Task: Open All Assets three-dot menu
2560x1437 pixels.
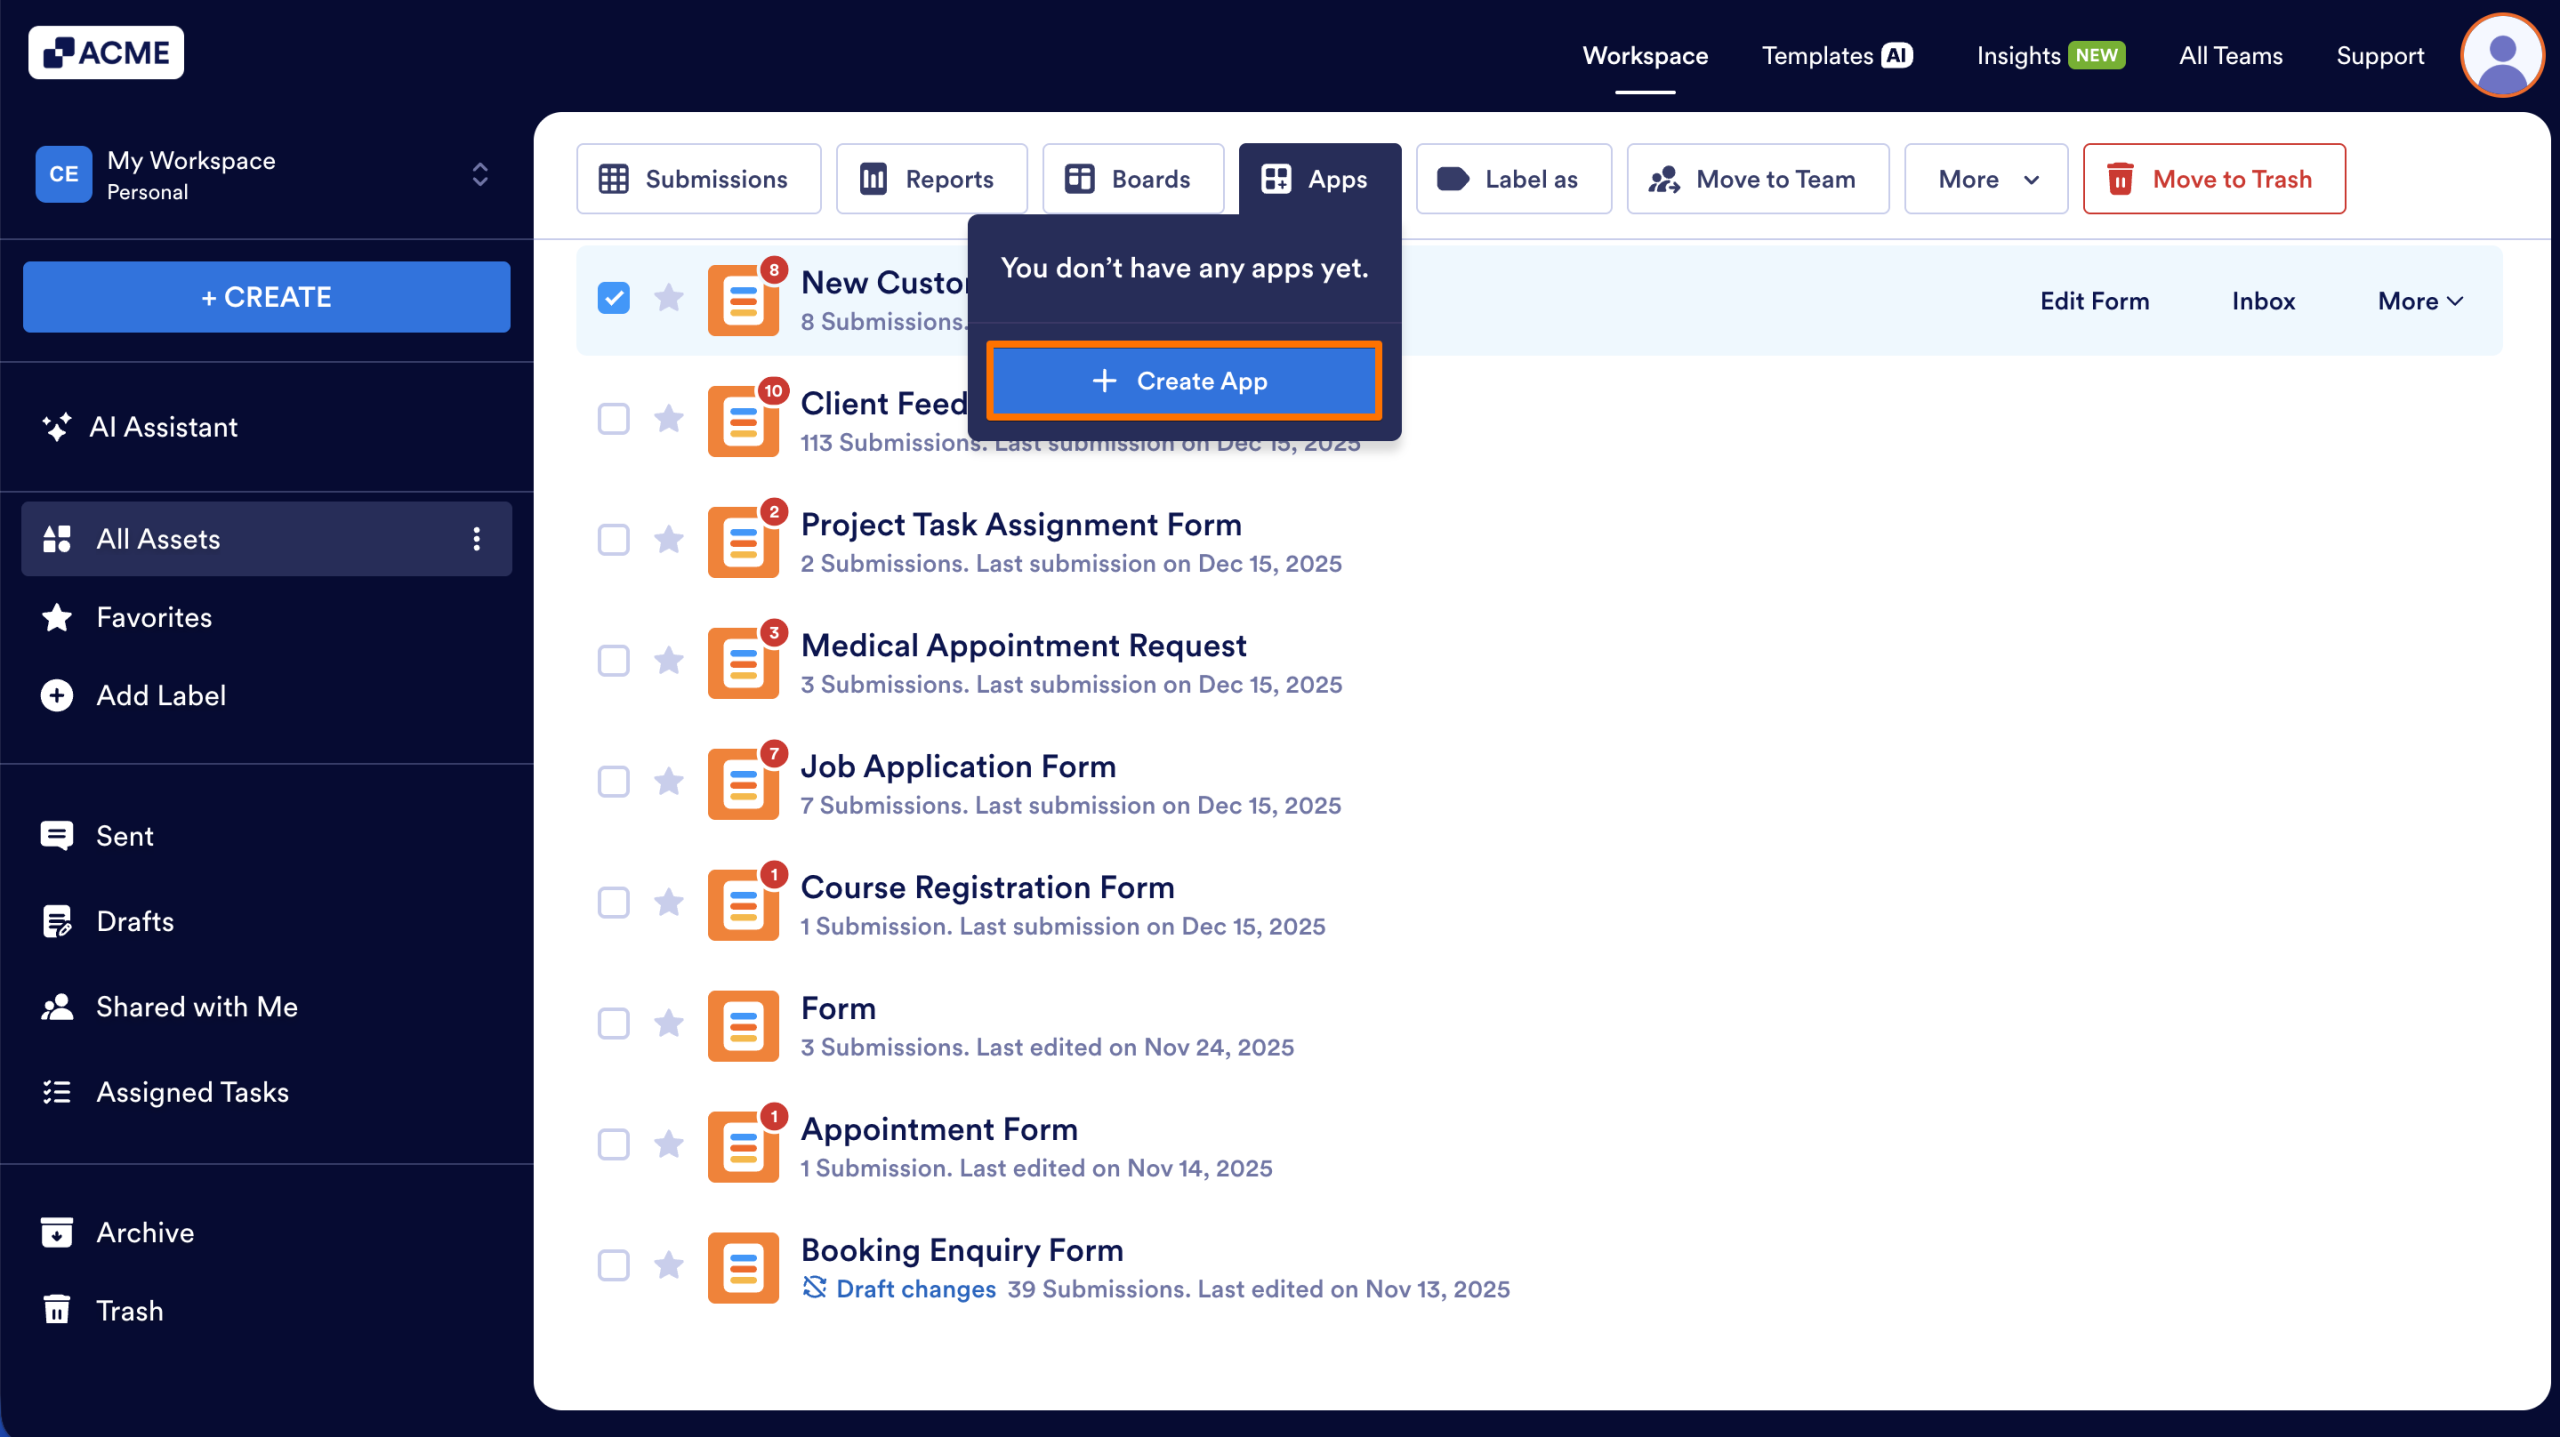Action: (x=477, y=539)
